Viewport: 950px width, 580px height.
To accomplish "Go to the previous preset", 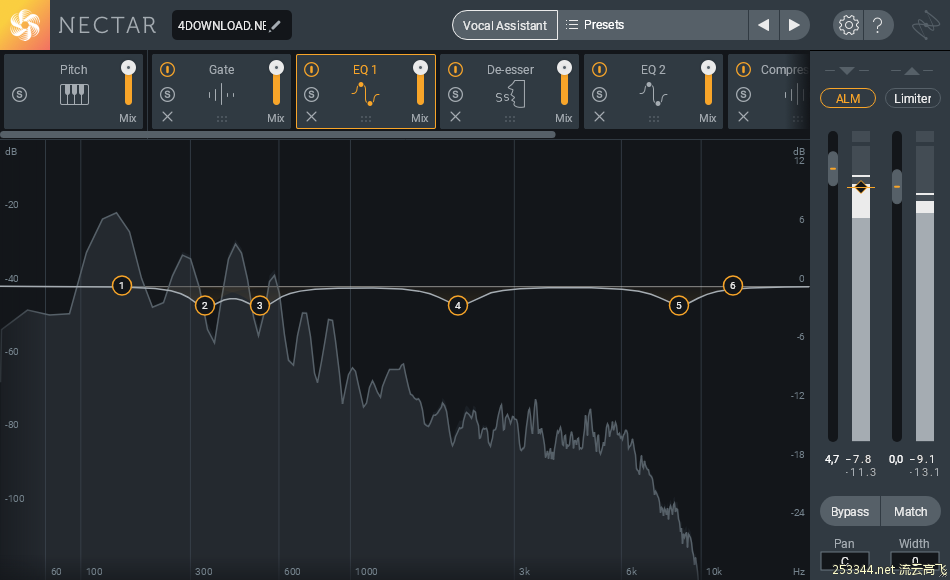I will click(x=763, y=25).
